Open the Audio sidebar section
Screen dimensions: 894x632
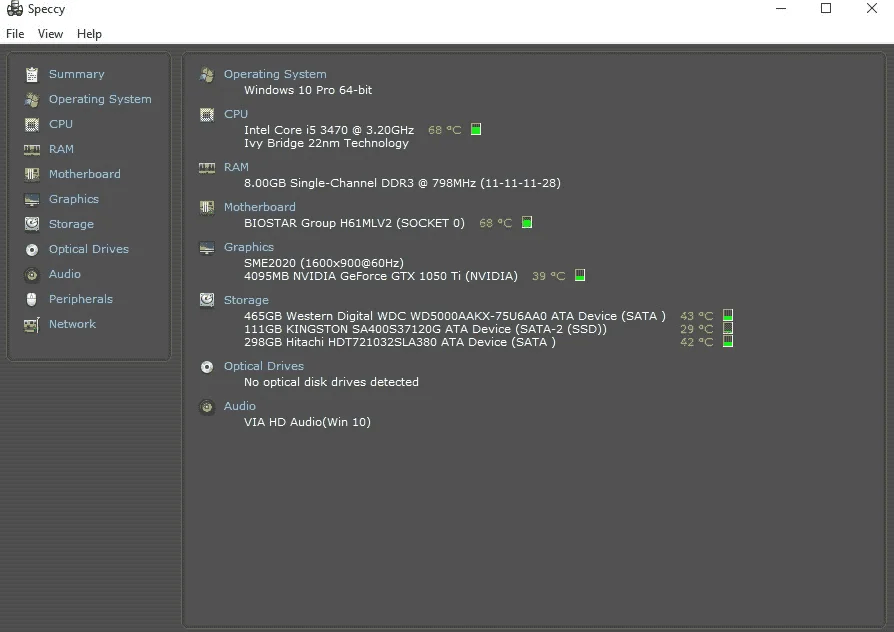click(64, 274)
